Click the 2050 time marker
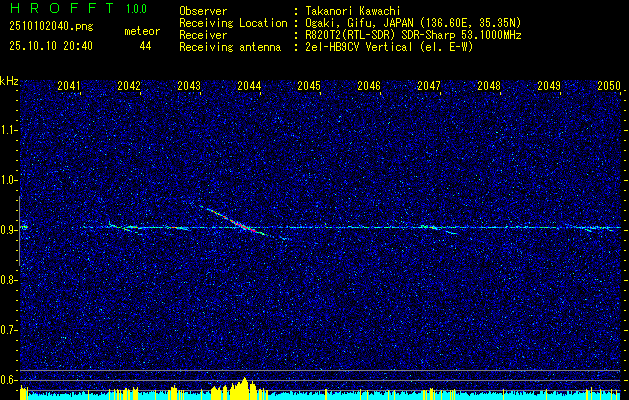Image resolution: width=629 pixels, height=400 pixels. [609, 86]
